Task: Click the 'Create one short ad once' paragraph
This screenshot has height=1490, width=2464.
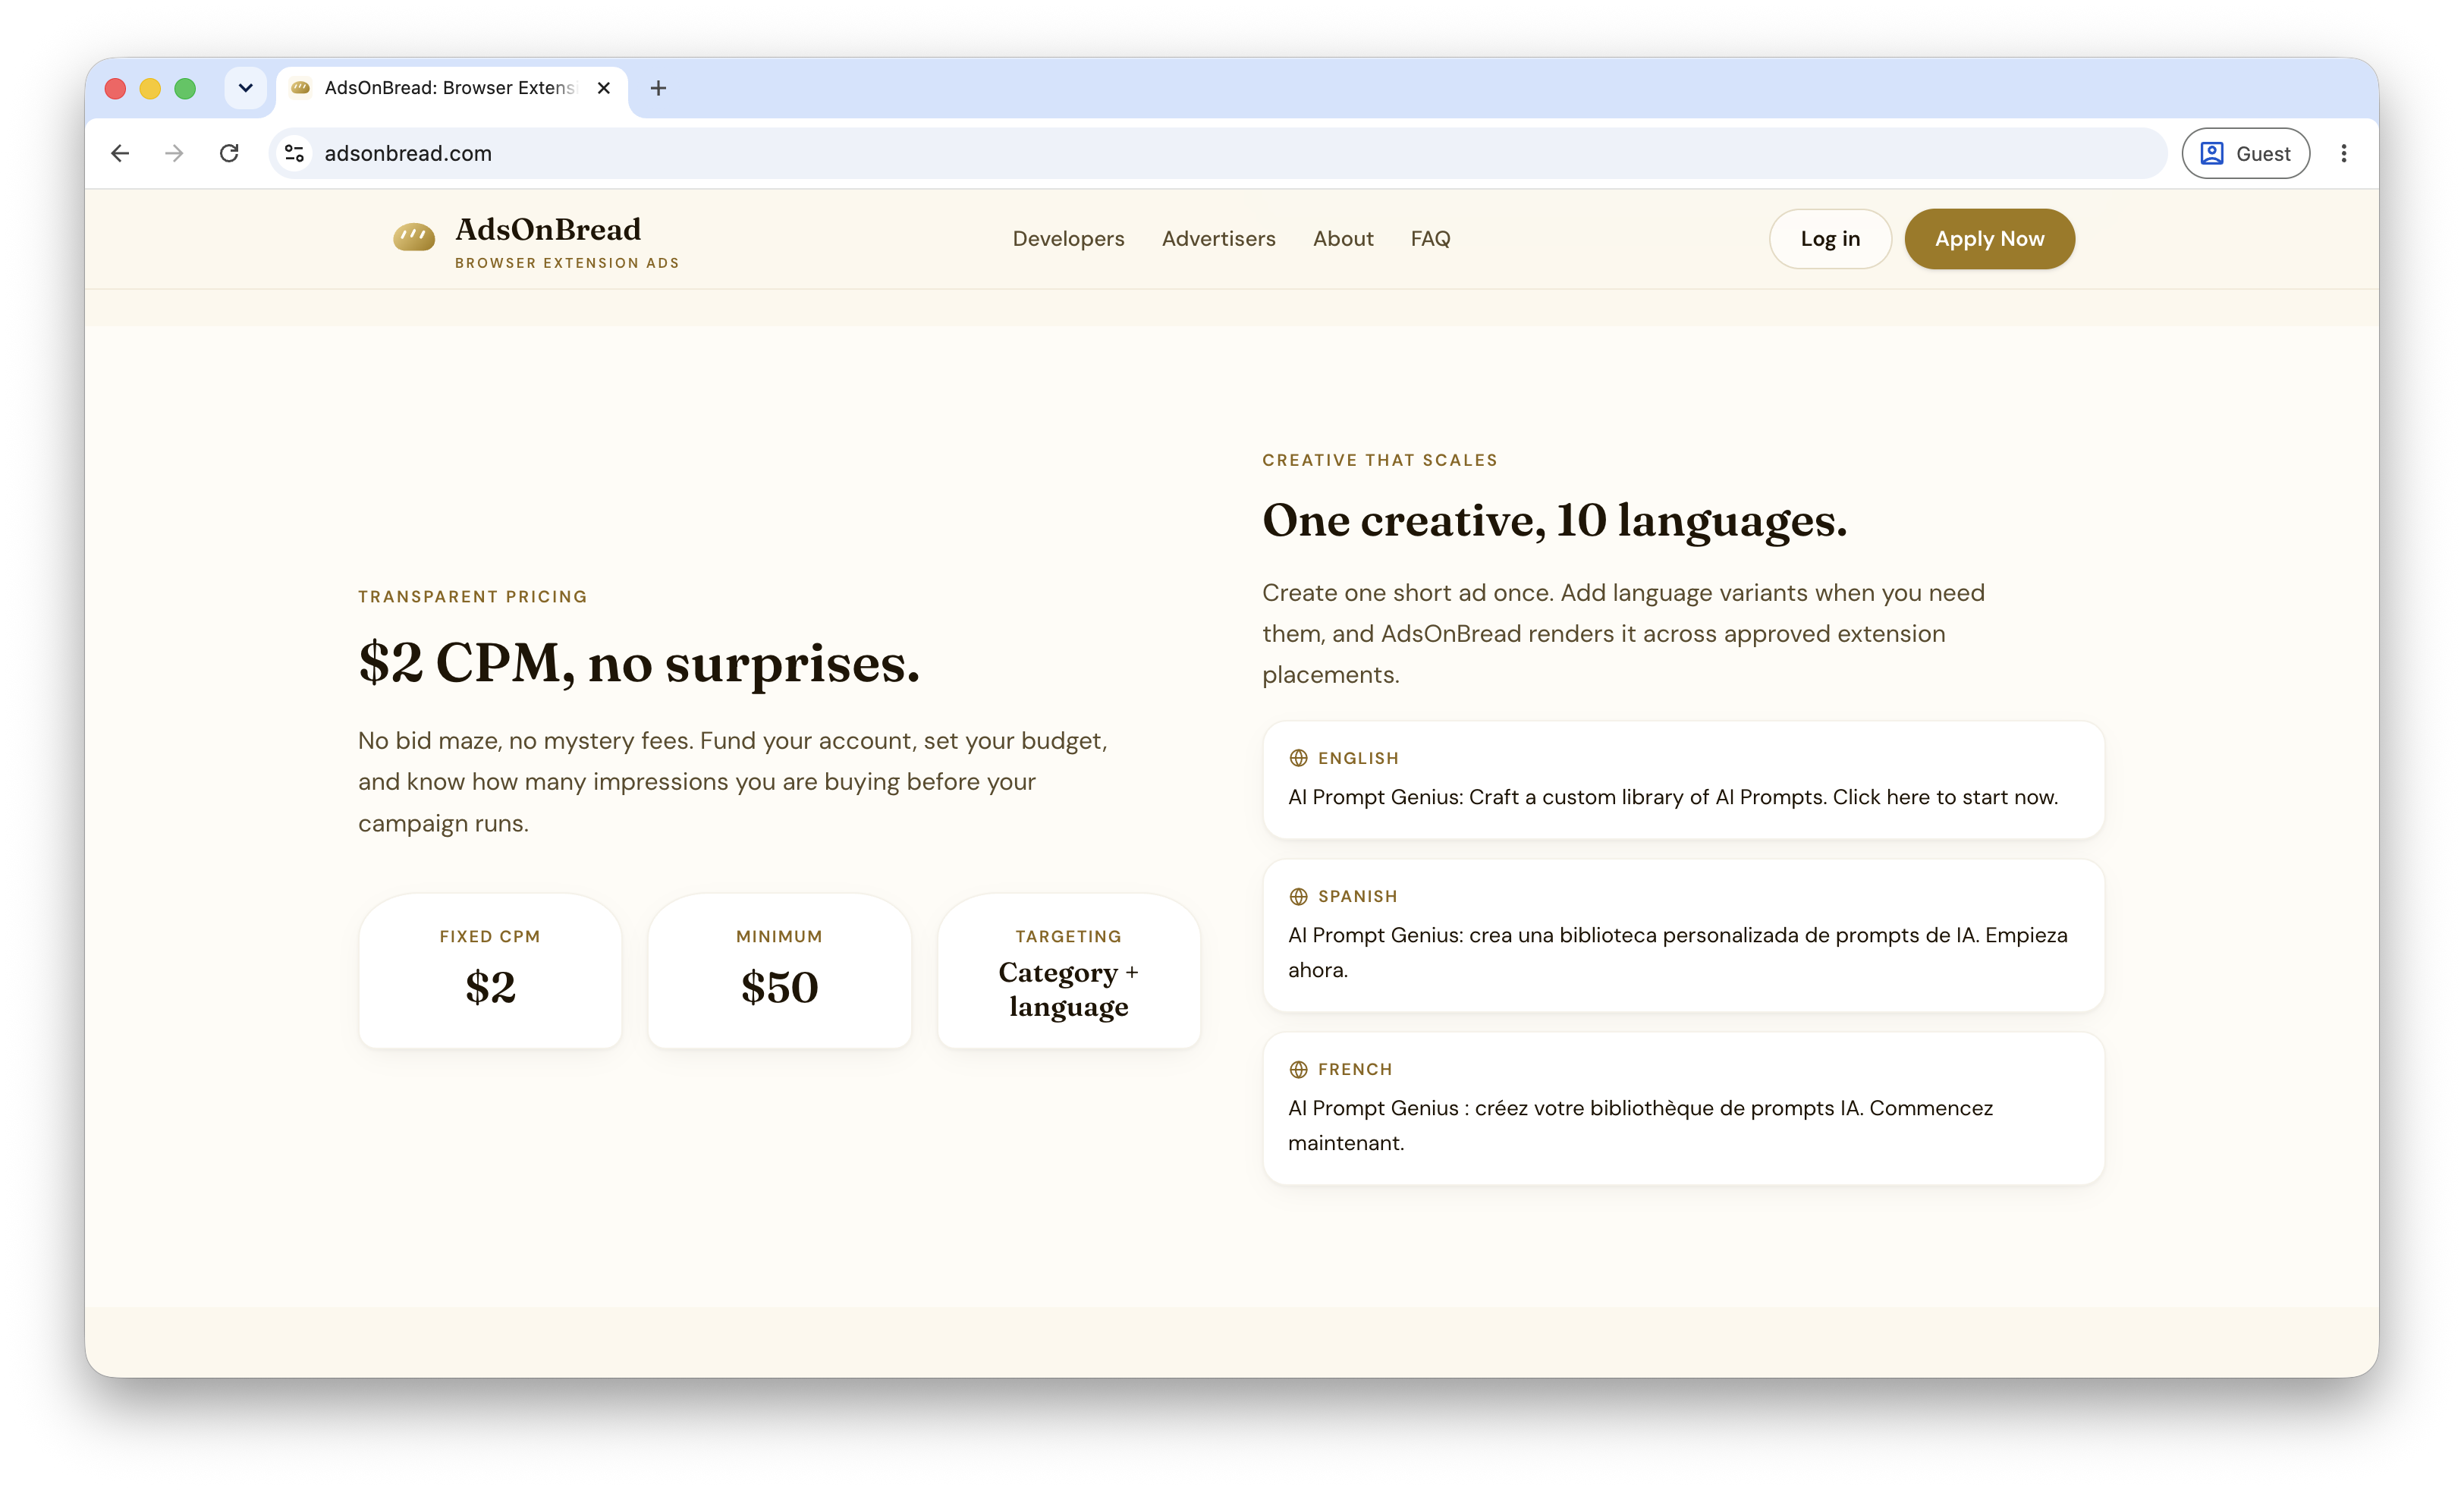Action: click(1623, 634)
